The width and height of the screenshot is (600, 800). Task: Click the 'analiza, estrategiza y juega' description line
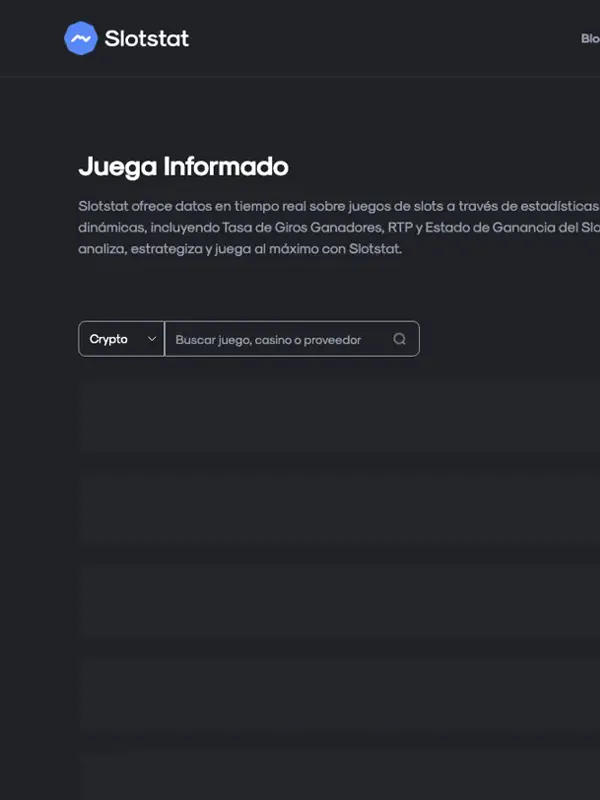pos(240,249)
